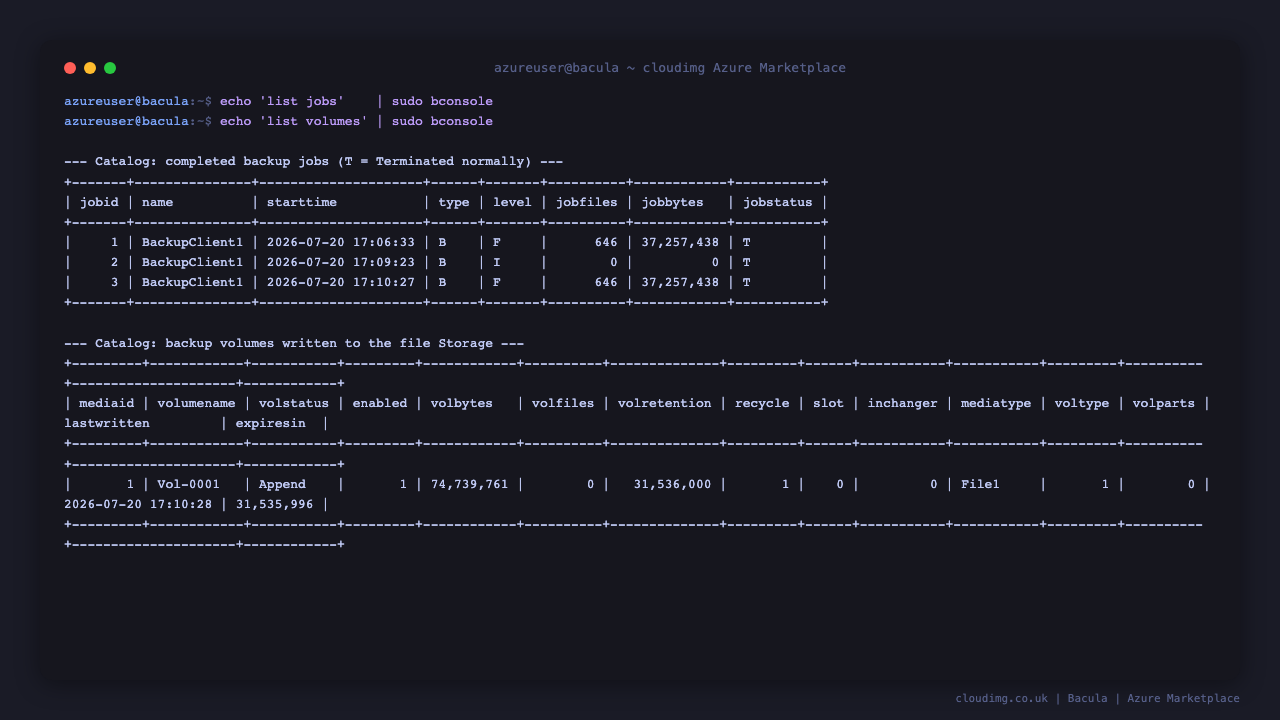Click the 'jobstatus' column header
Screen dimensions: 1280x720
(778, 203)
